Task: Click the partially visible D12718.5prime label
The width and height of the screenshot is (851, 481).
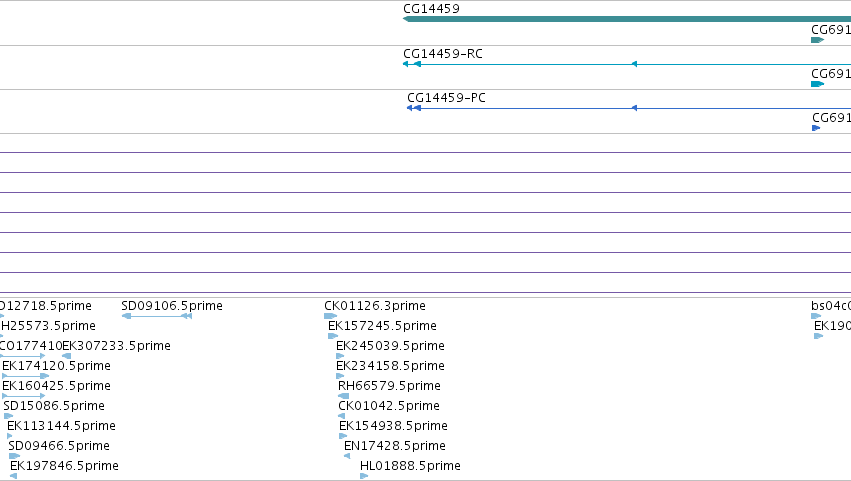Action: pyautogui.click(x=46, y=306)
